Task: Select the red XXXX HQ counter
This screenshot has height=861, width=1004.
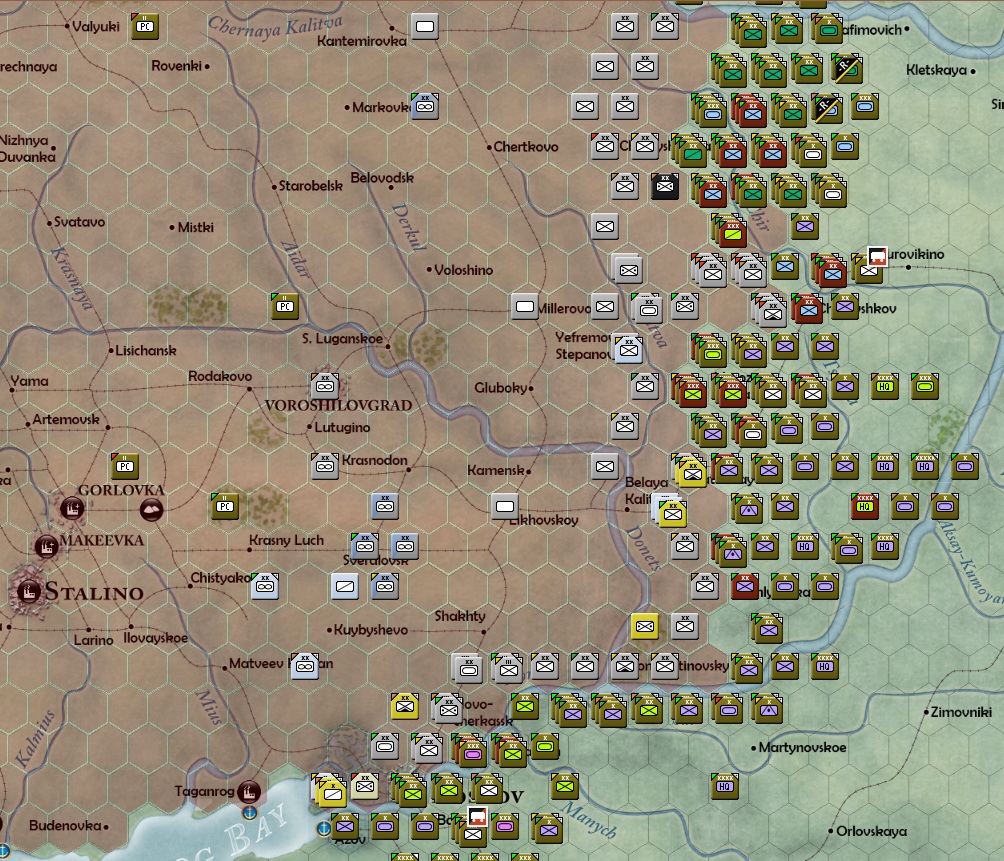Action: point(864,506)
